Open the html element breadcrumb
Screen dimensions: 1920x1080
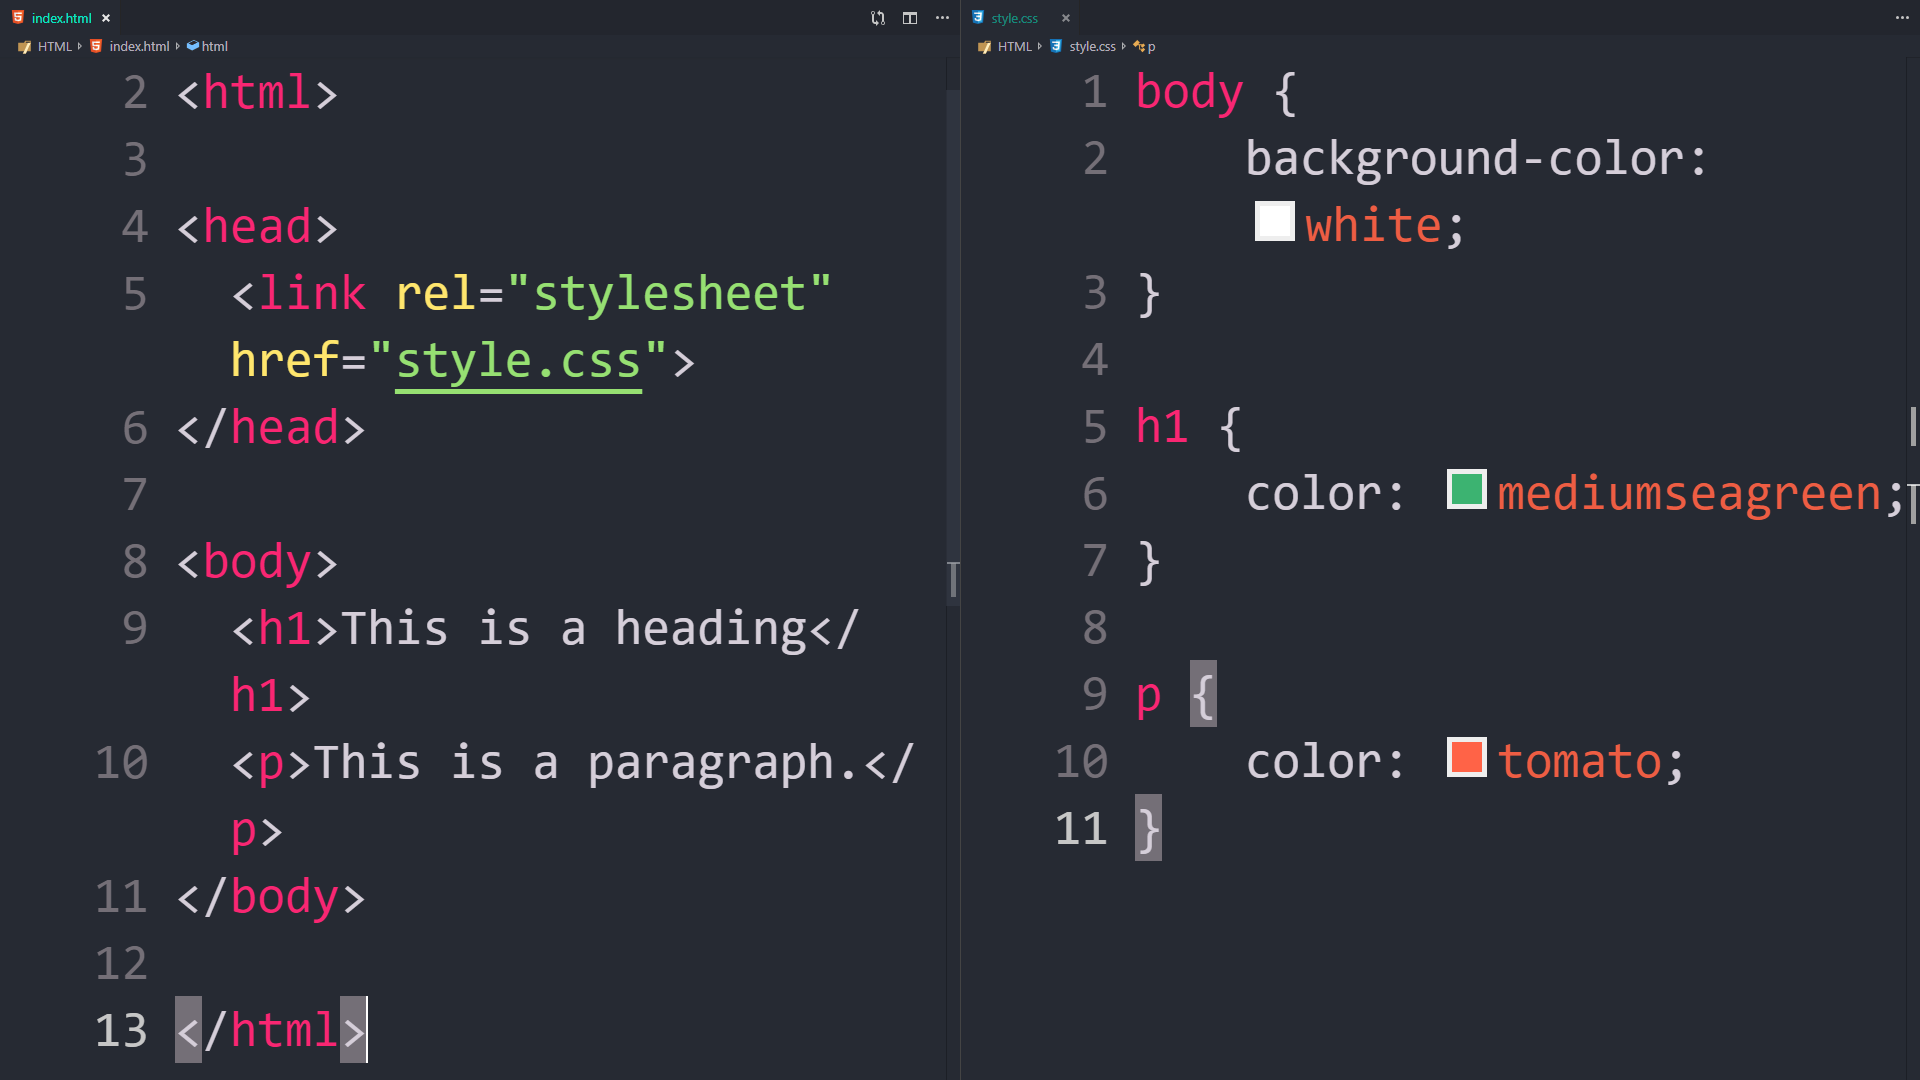pyautogui.click(x=214, y=46)
